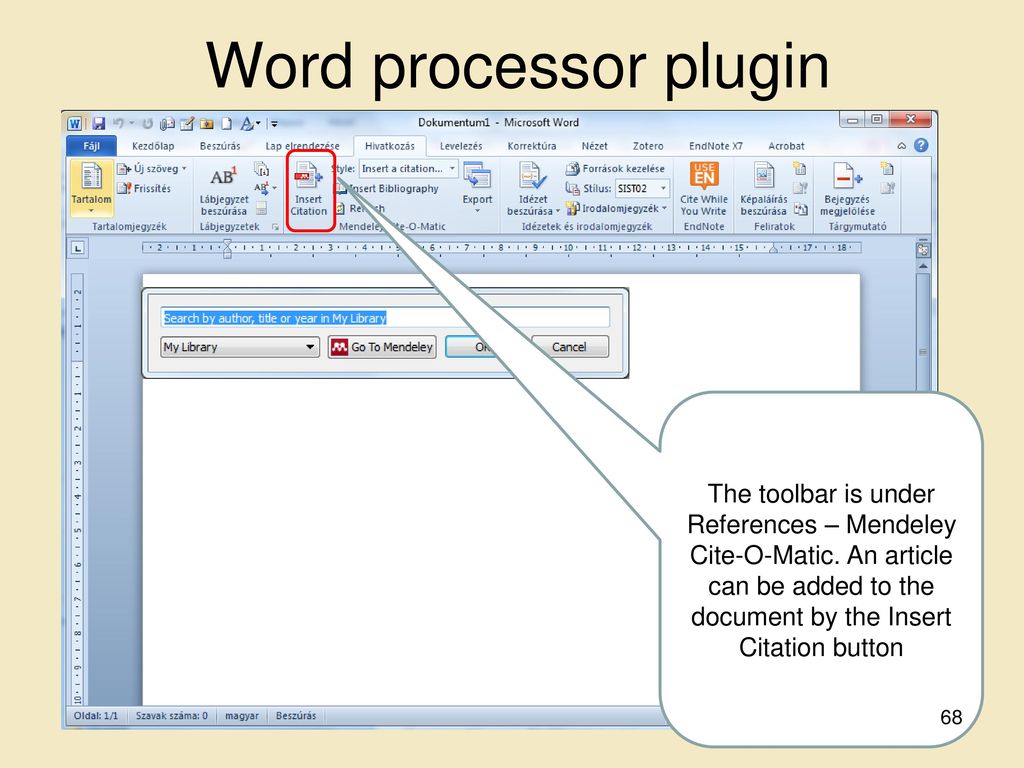This screenshot has height=768, width=1024.
Task: Switch to the Nézet tab
Action: [x=594, y=146]
